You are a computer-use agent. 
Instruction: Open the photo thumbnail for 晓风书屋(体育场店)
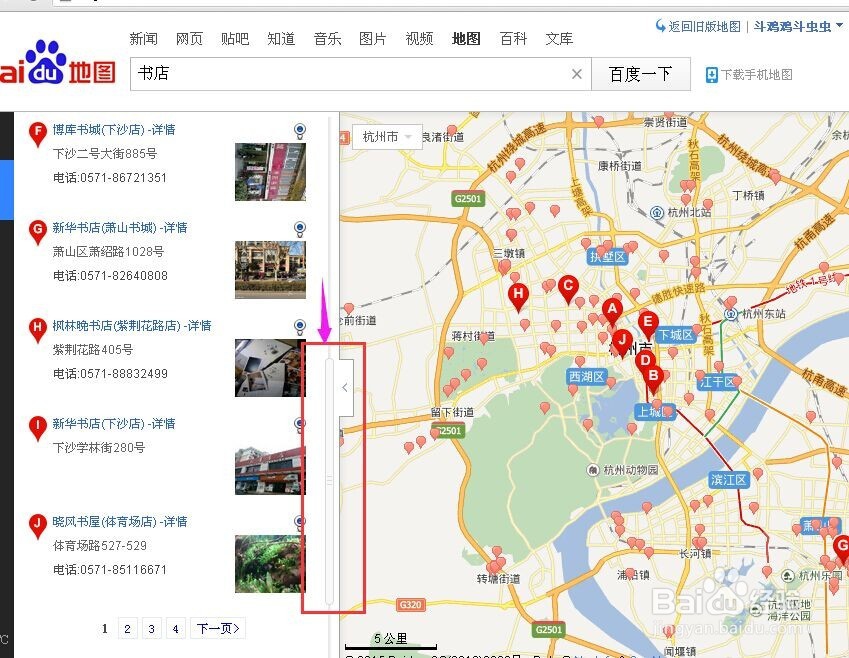(270, 564)
